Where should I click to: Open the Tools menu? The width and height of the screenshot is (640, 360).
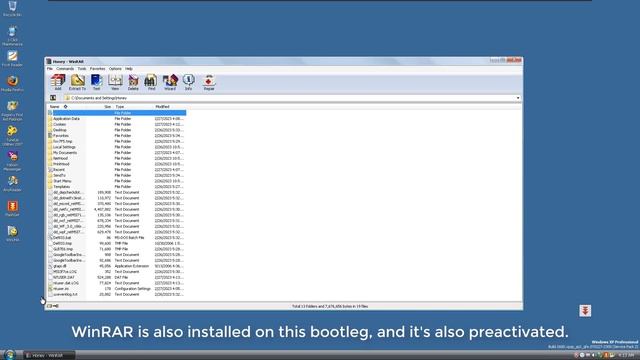point(82,69)
